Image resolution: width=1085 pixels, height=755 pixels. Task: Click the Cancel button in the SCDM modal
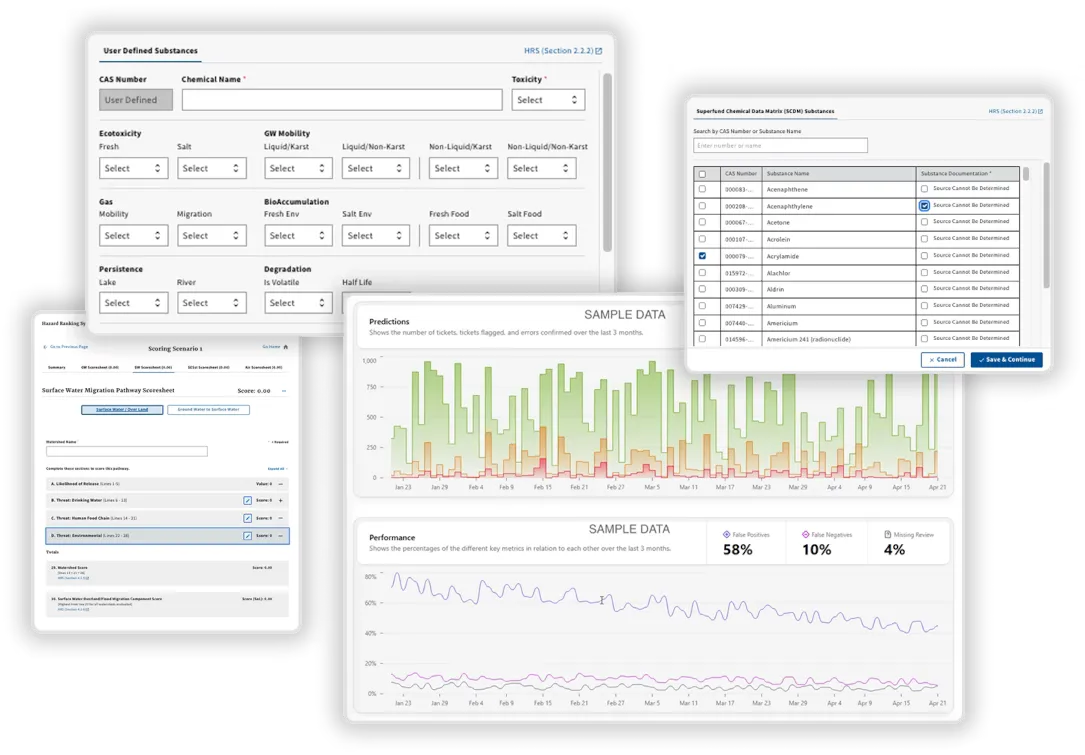click(x=943, y=360)
